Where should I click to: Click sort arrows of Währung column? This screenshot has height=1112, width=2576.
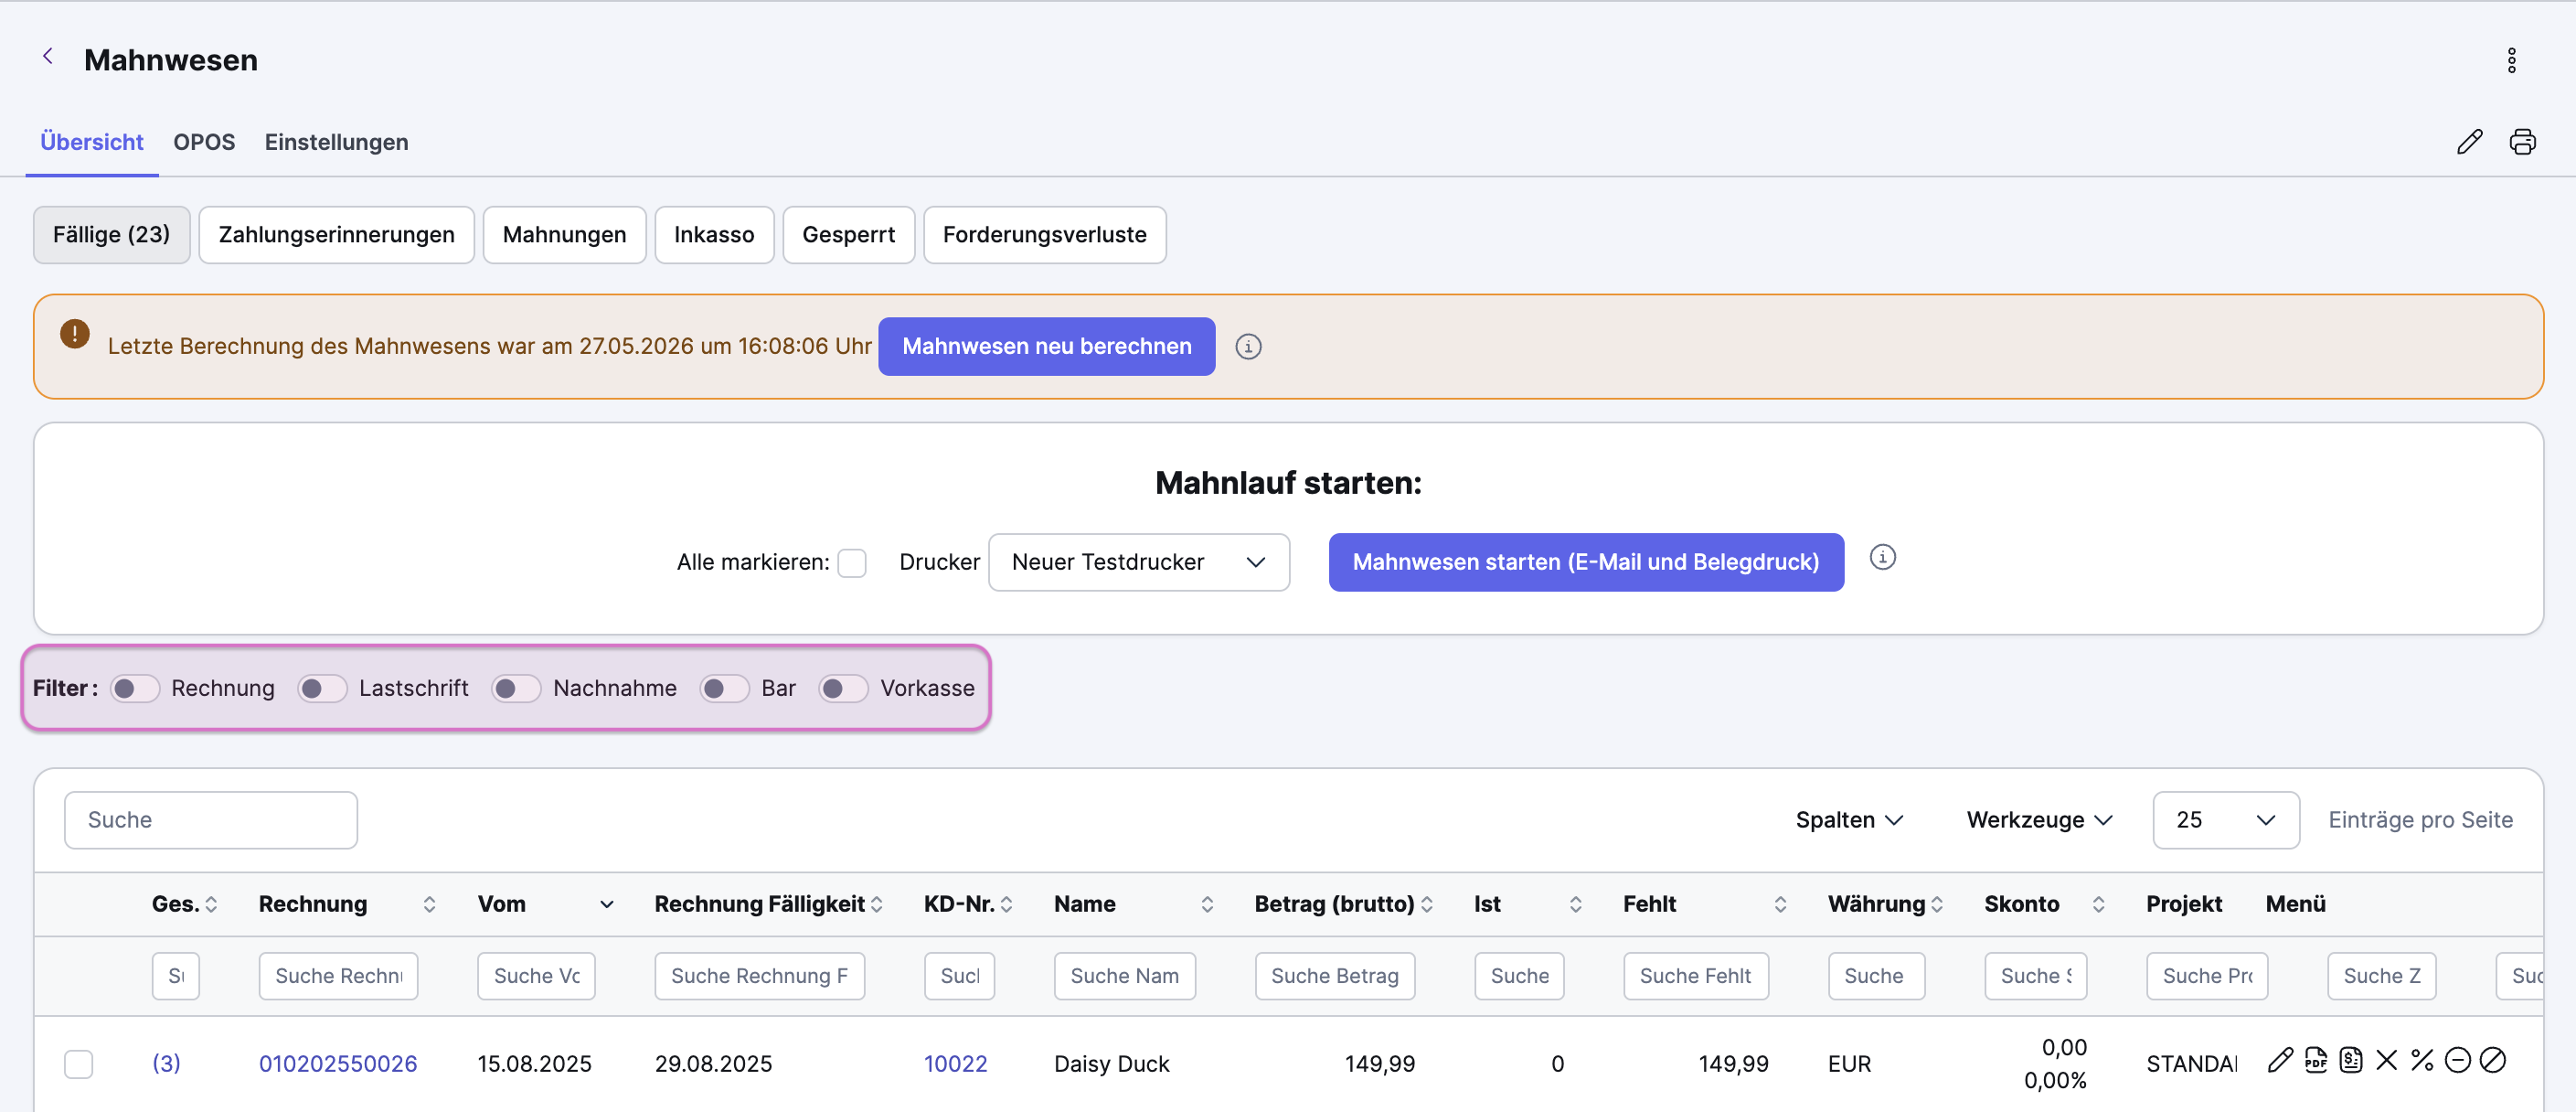click(x=1937, y=905)
